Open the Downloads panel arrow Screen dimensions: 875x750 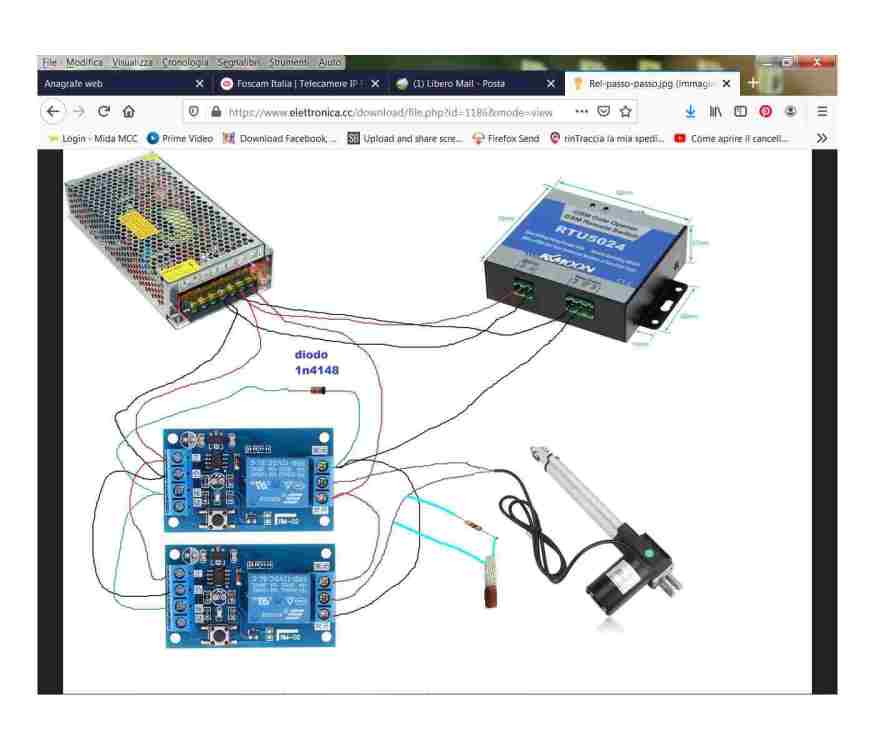pos(690,112)
